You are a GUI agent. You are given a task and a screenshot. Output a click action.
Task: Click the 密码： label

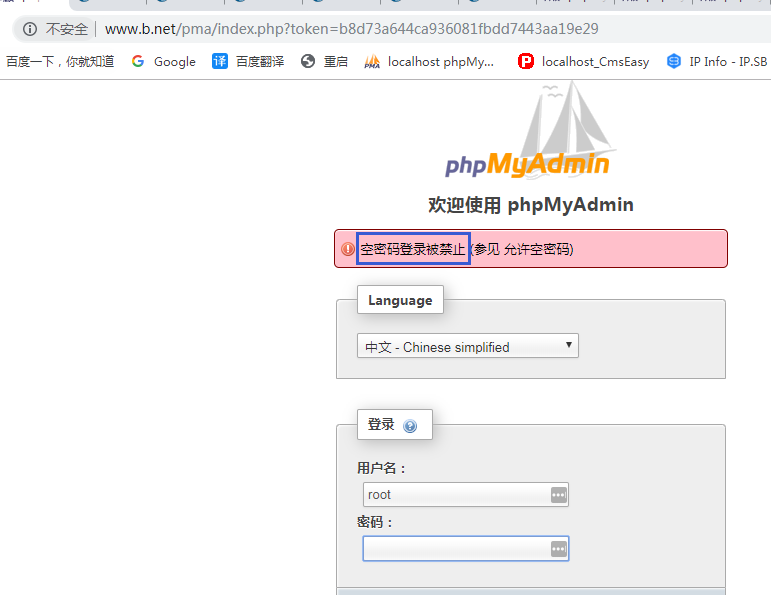pyautogui.click(x=375, y=522)
